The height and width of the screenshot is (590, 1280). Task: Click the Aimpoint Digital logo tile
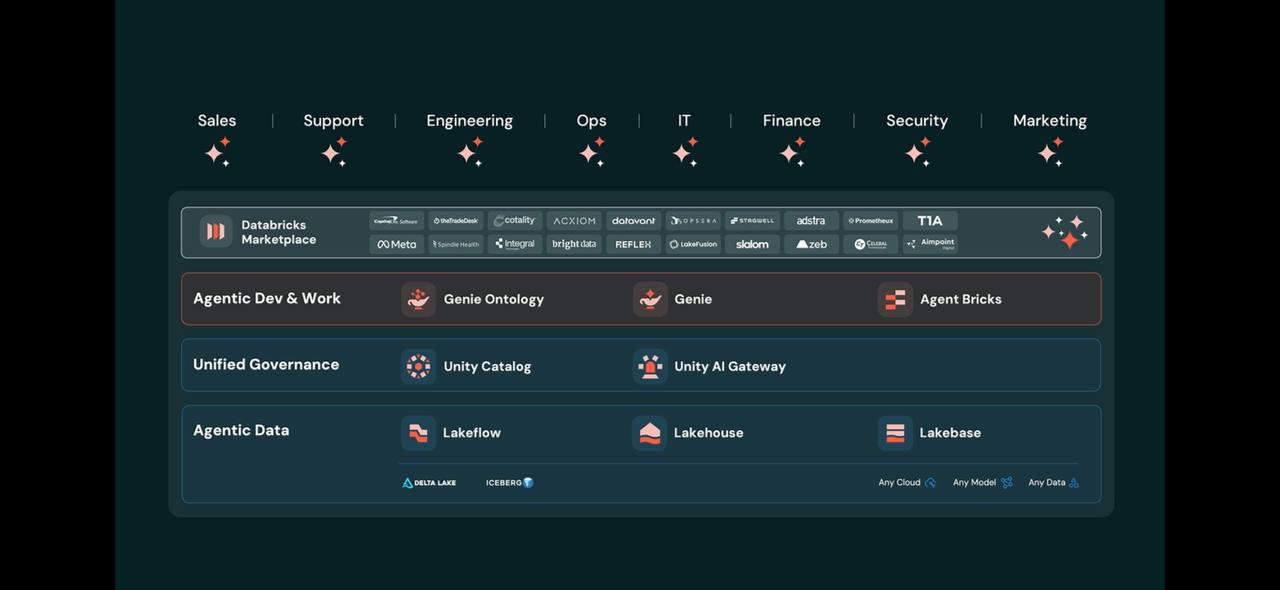tap(930, 244)
